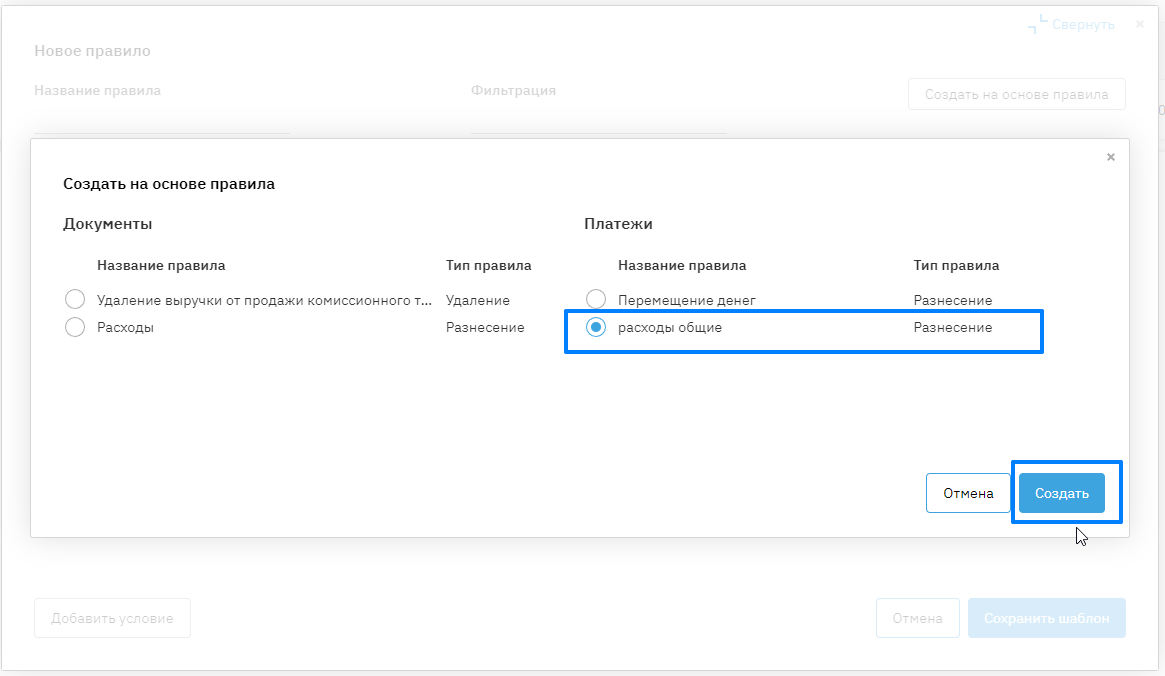Click the Документы section heading

107,224
